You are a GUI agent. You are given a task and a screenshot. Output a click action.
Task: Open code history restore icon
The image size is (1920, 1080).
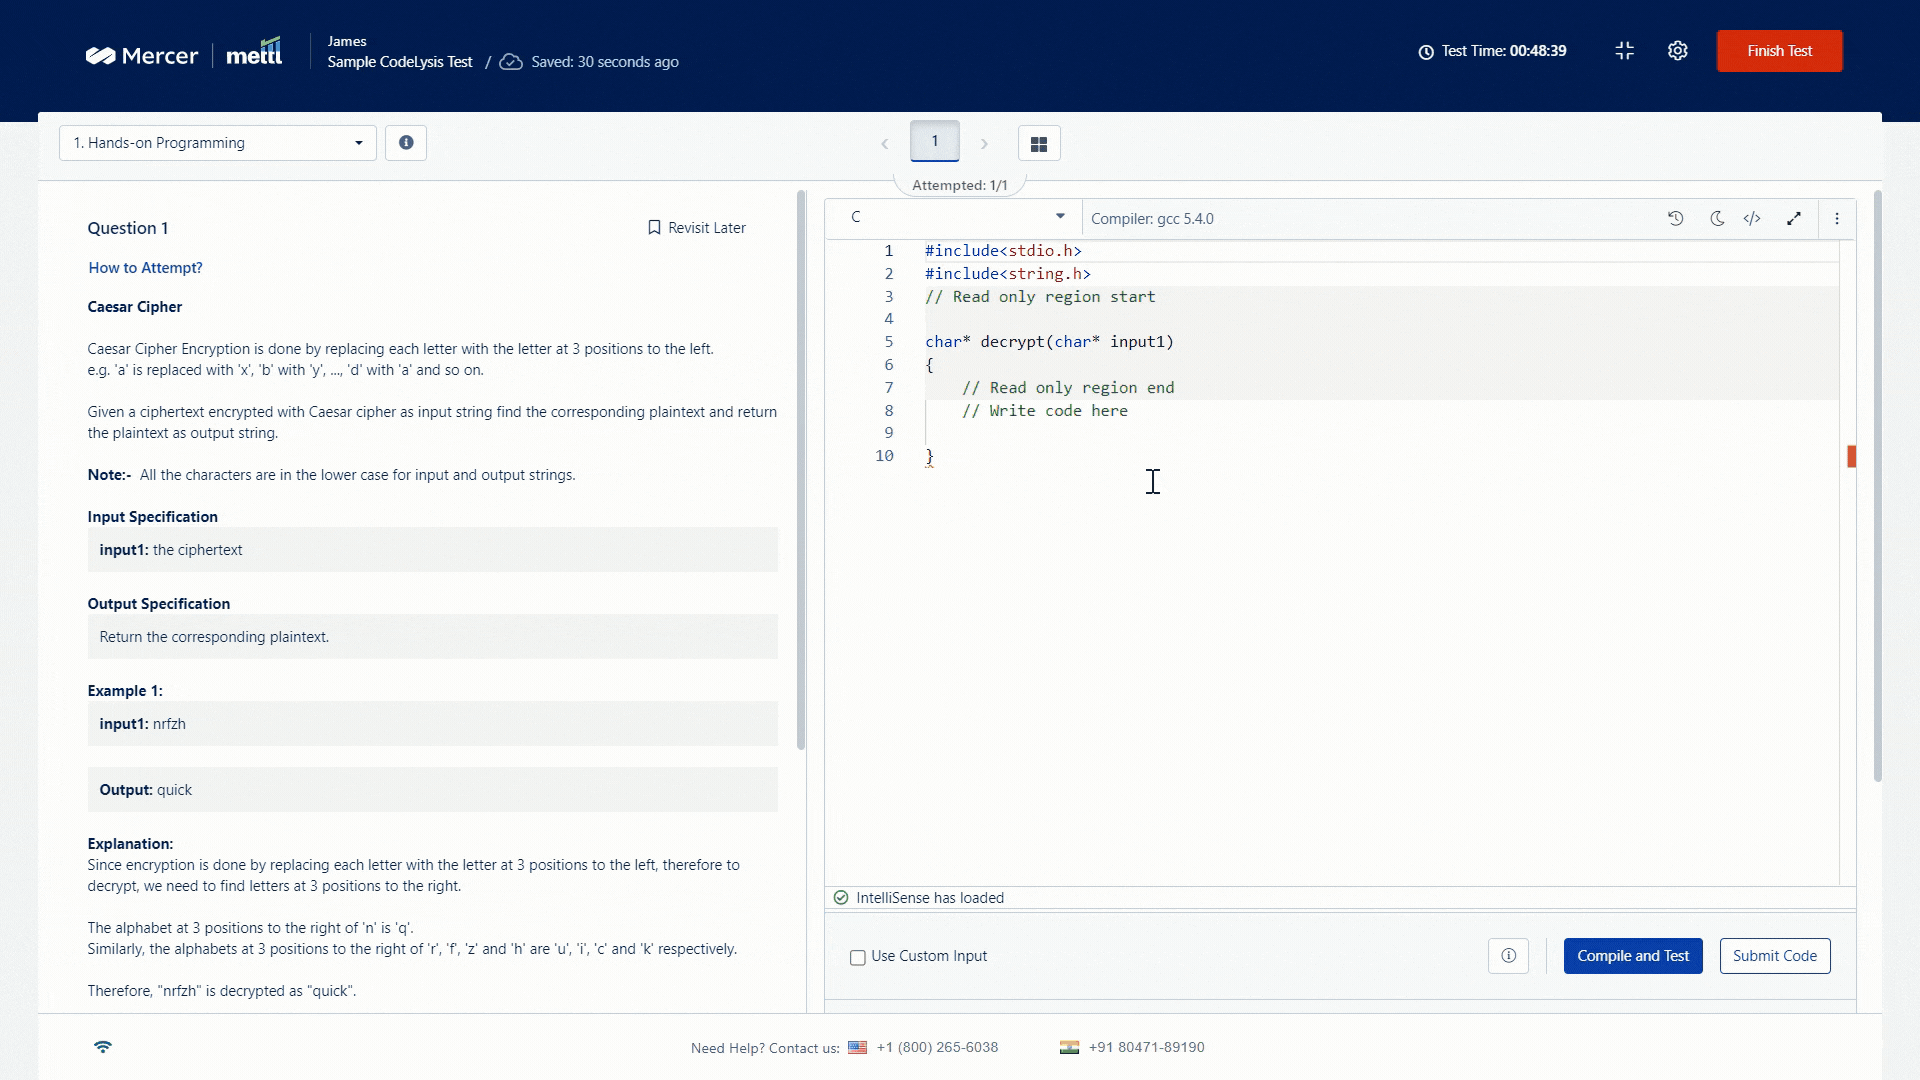pos(1676,218)
